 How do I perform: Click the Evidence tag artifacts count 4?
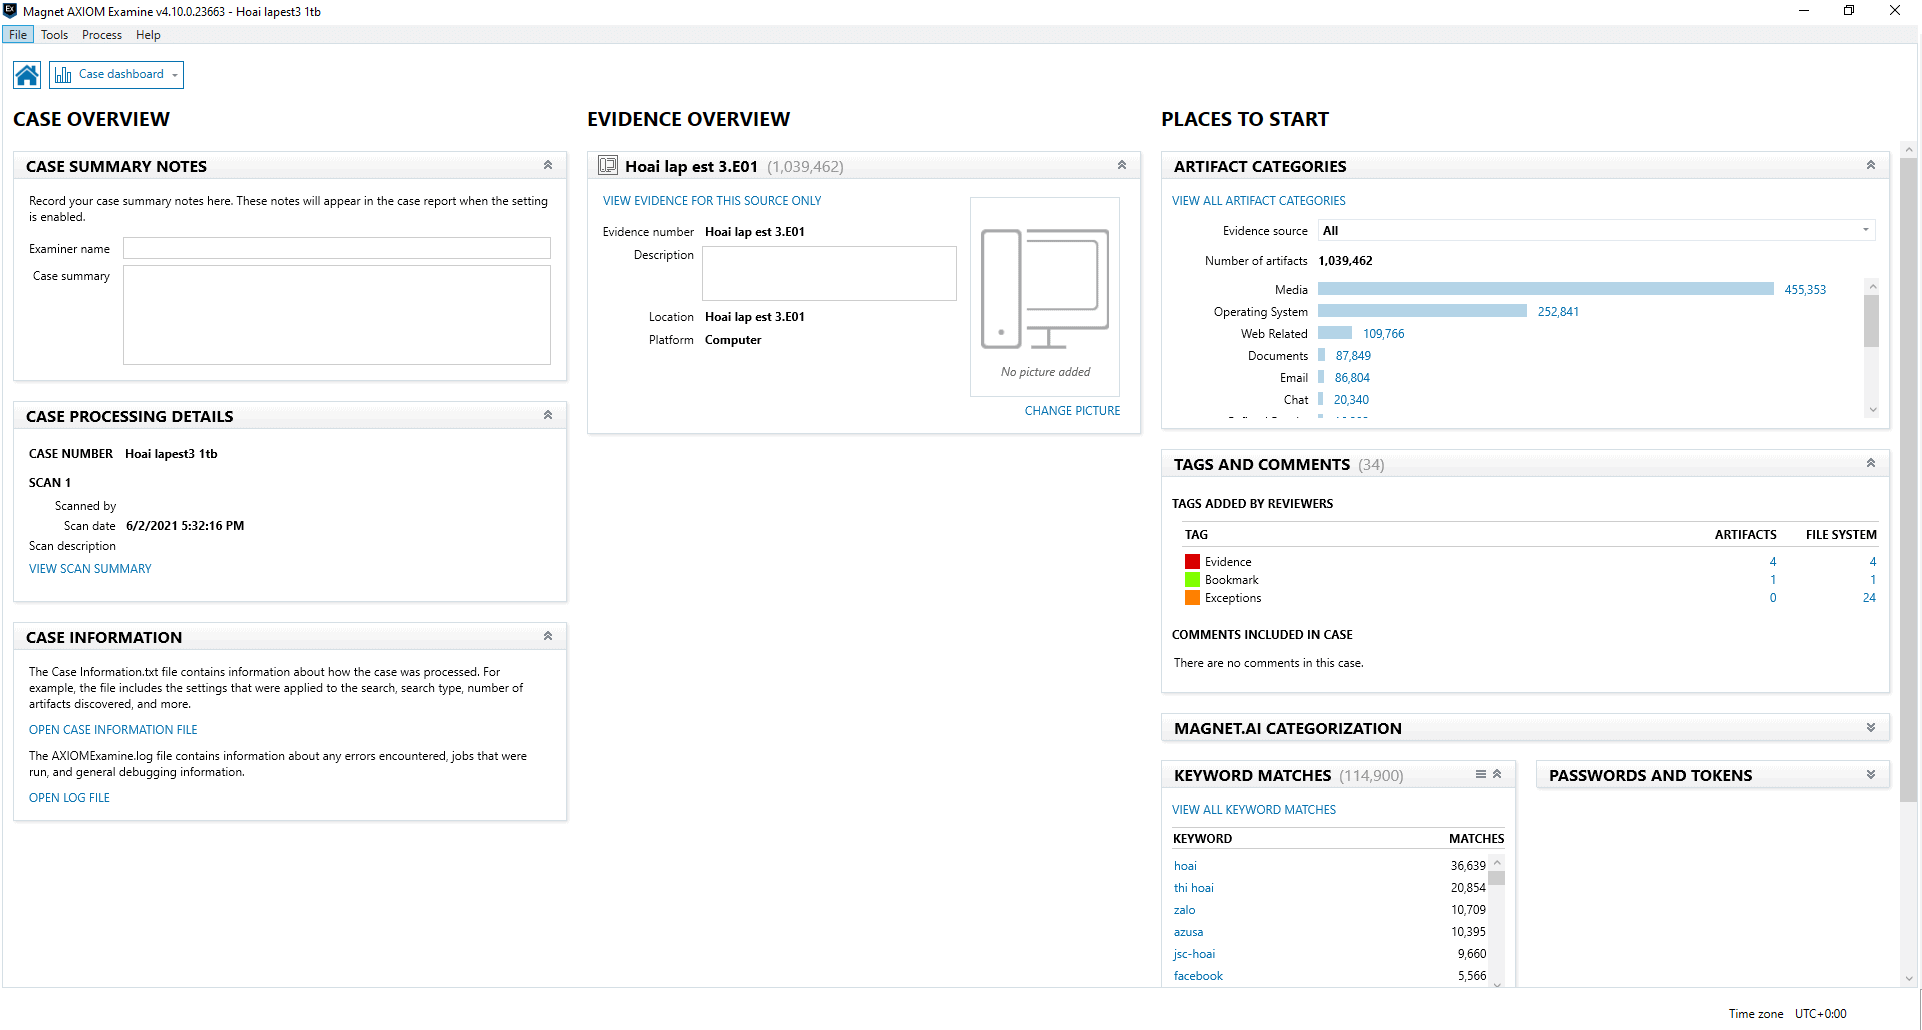click(x=1773, y=562)
